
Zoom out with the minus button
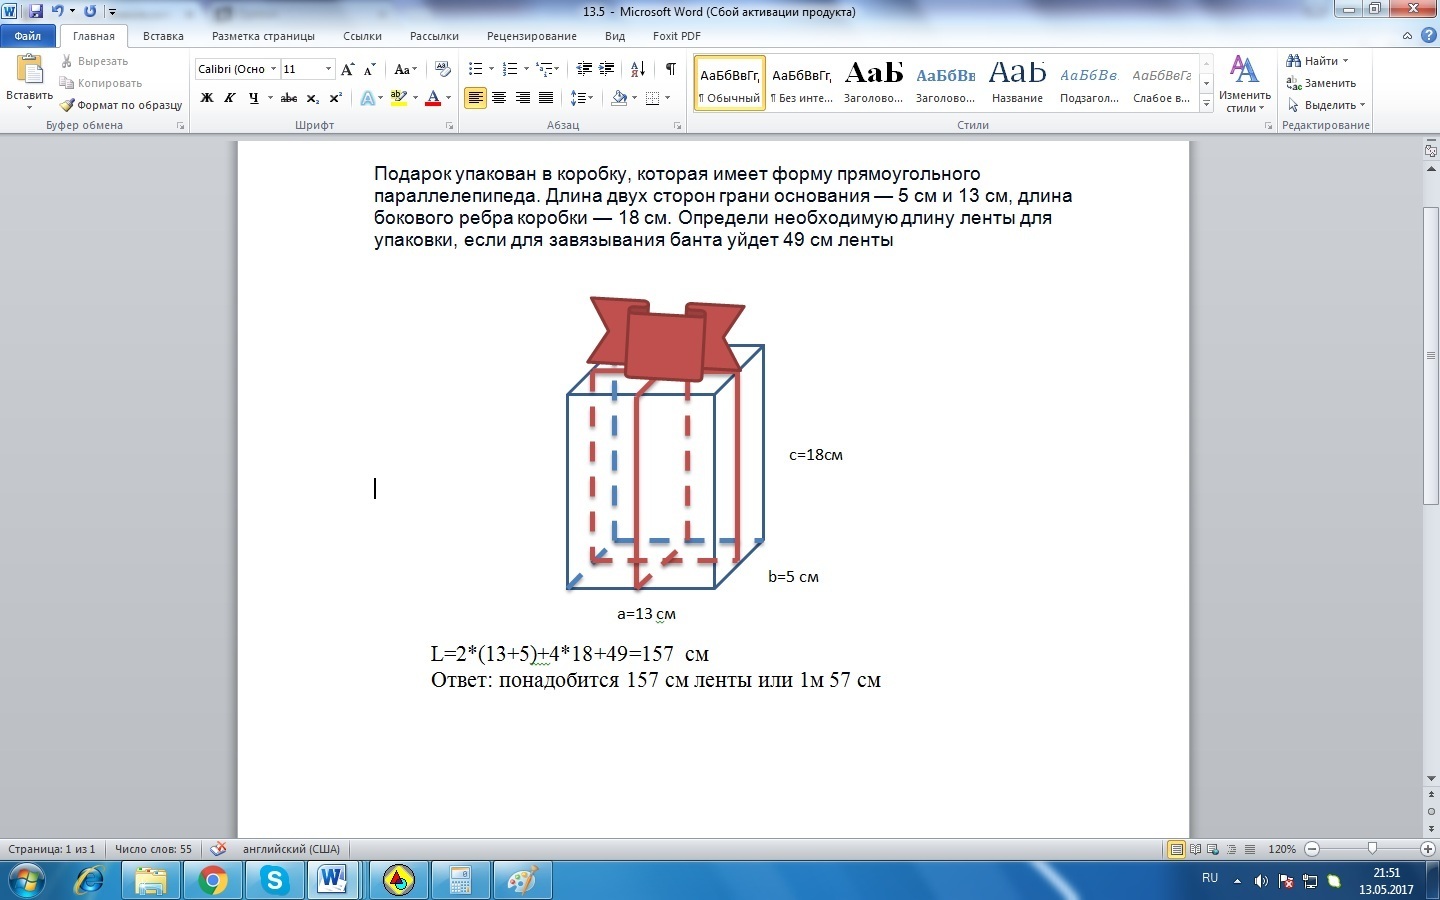[x=1312, y=849]
